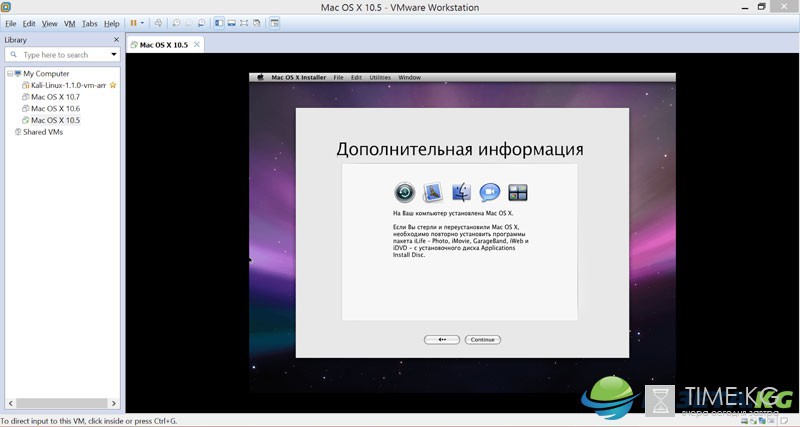Image resolution: width=800 pixels, height=427 pixels.
Task: Select Mac OS X 10.7 in library
Action: click(x=55, y=97)
